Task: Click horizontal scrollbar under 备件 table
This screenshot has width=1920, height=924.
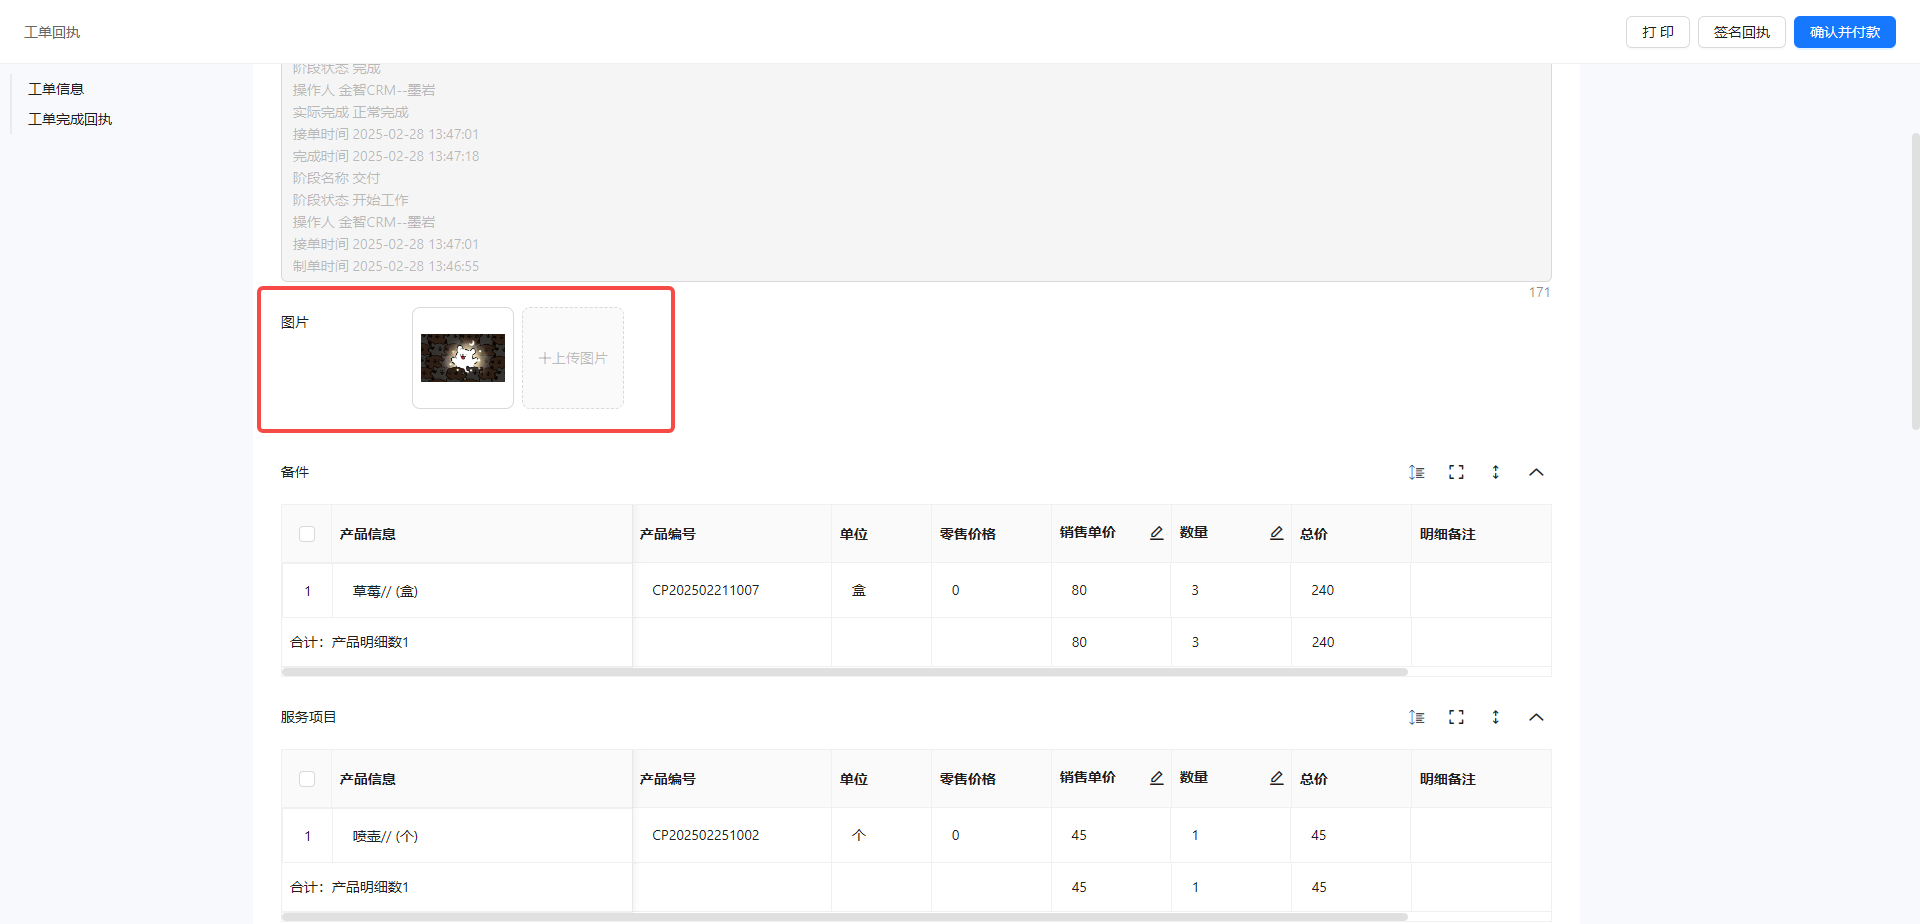Action: [844, 672]
